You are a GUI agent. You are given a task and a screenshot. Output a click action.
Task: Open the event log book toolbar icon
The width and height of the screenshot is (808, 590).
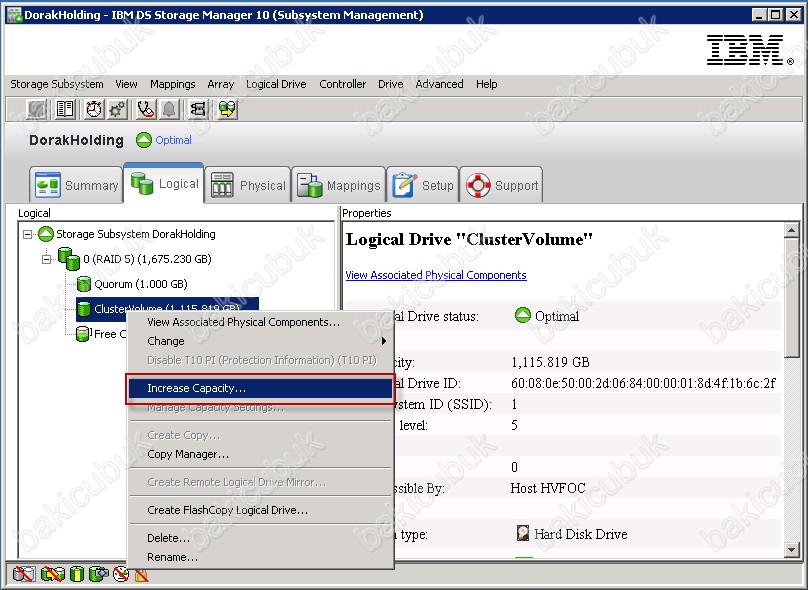click(x=65, y=109)
